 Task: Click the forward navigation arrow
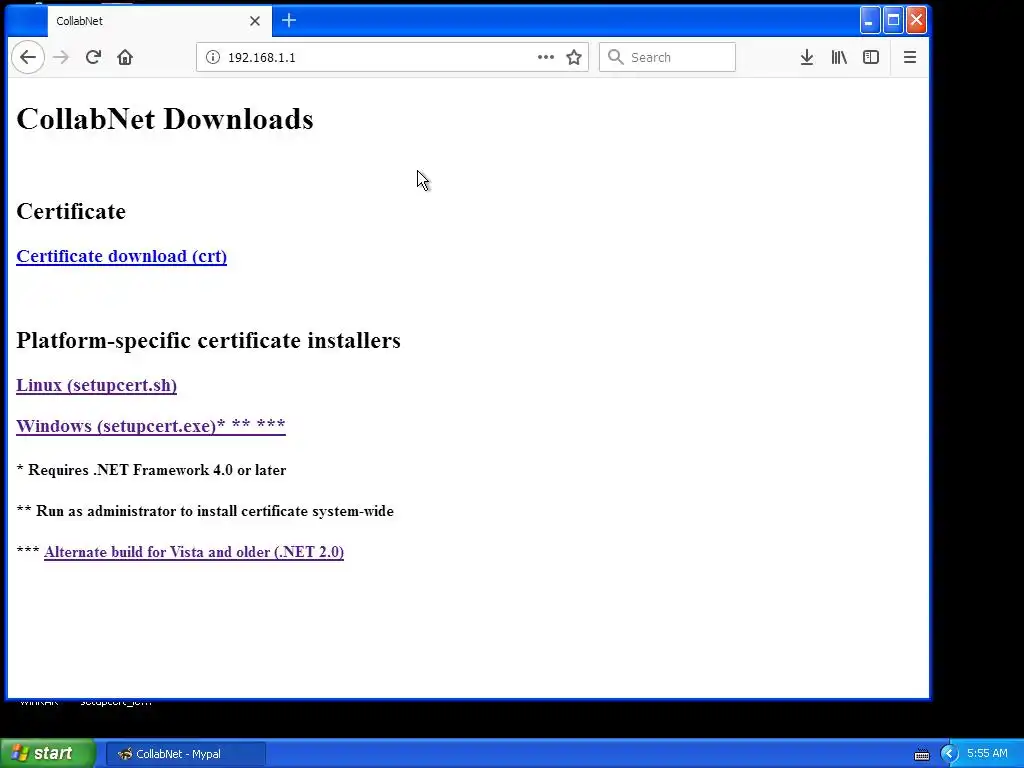coord(61,57)
